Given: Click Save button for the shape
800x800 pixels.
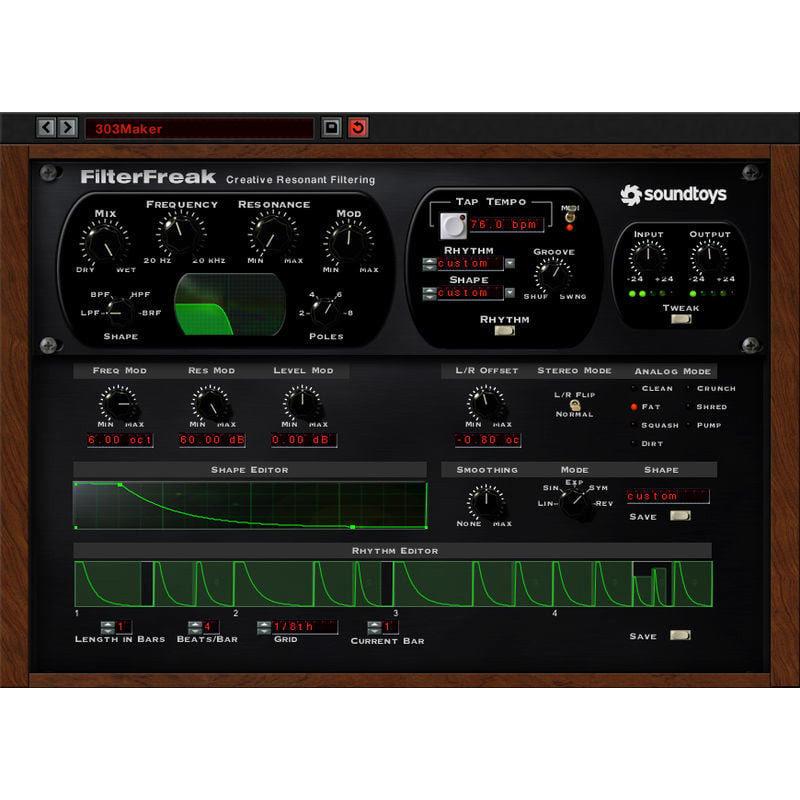Looking at the screenshot, I should click(680, 516).
